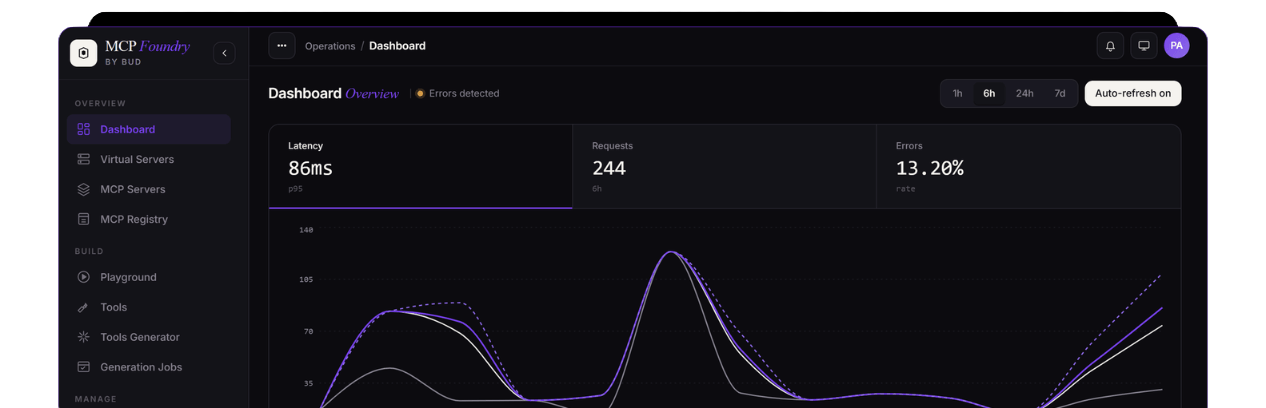This screenshot has width=1266, height=408.
Task: Click the Errors detected status indicator
Action: [x=457, y=93]
